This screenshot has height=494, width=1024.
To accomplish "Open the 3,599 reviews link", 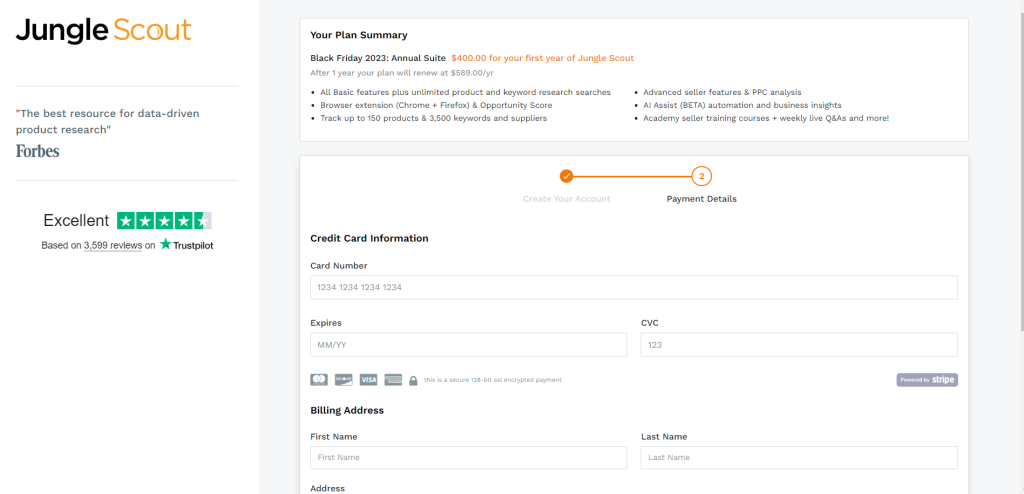I will pos(113,246).
